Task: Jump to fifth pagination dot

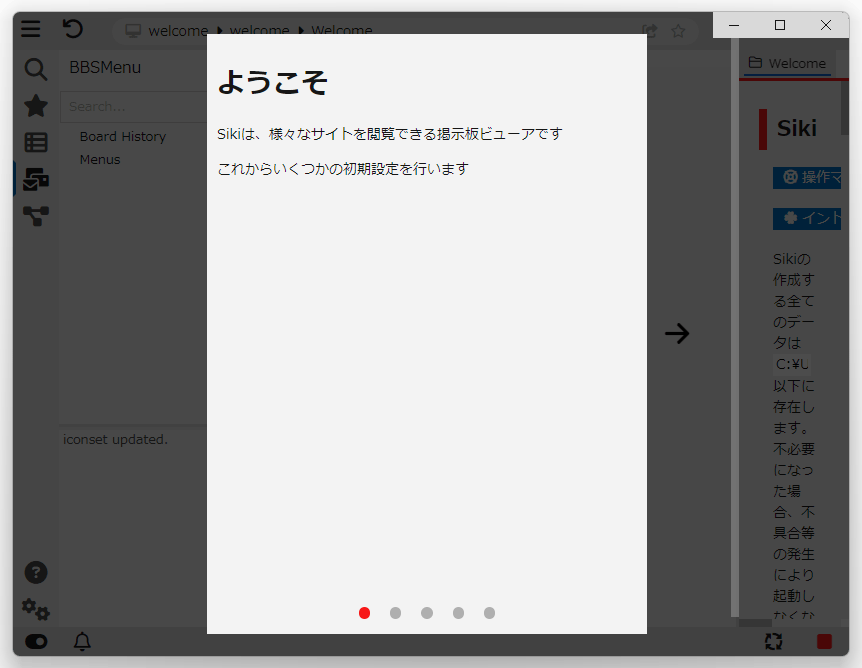Action: 490,613
